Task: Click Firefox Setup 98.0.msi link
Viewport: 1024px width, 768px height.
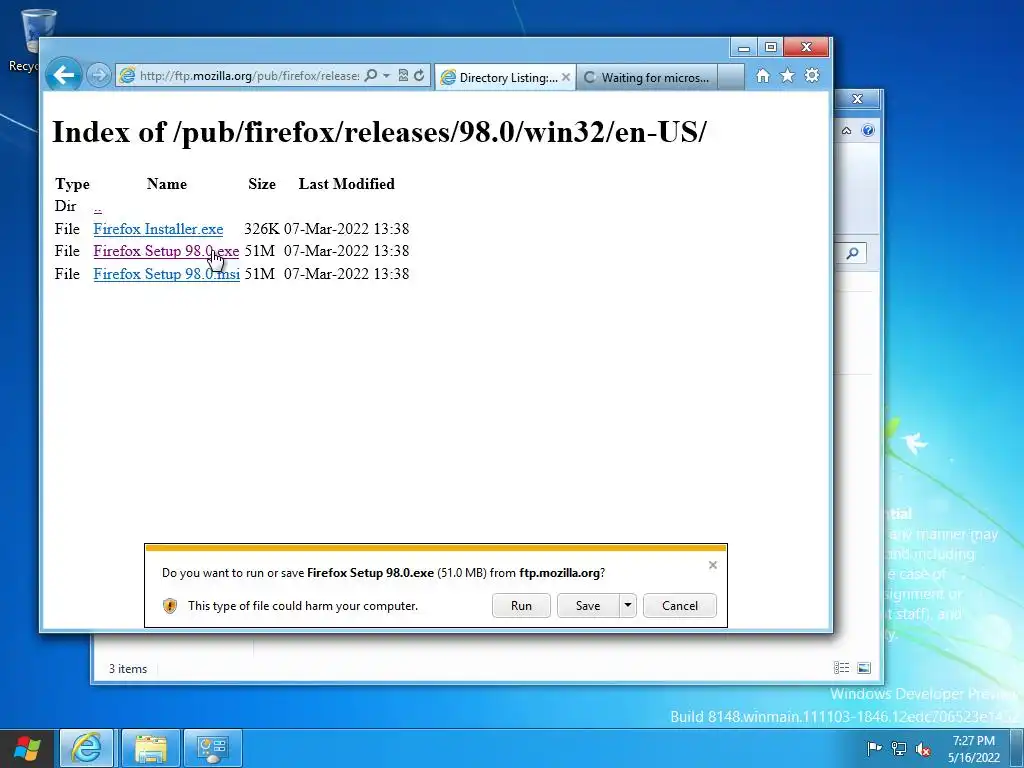Action: (167, 274)
